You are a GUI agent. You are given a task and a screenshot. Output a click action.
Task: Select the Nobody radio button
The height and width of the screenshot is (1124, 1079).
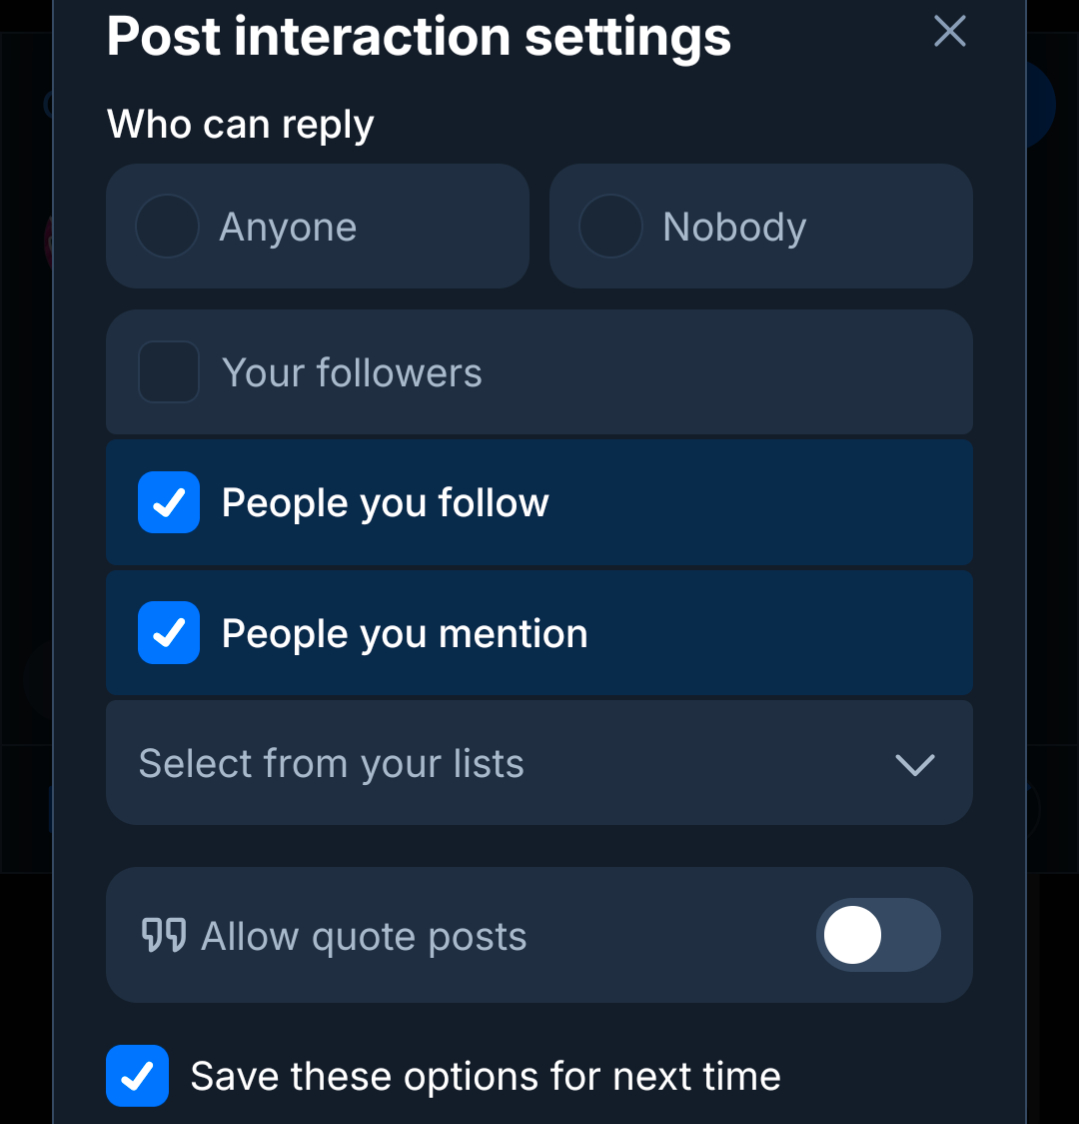[x=610, y=227]
